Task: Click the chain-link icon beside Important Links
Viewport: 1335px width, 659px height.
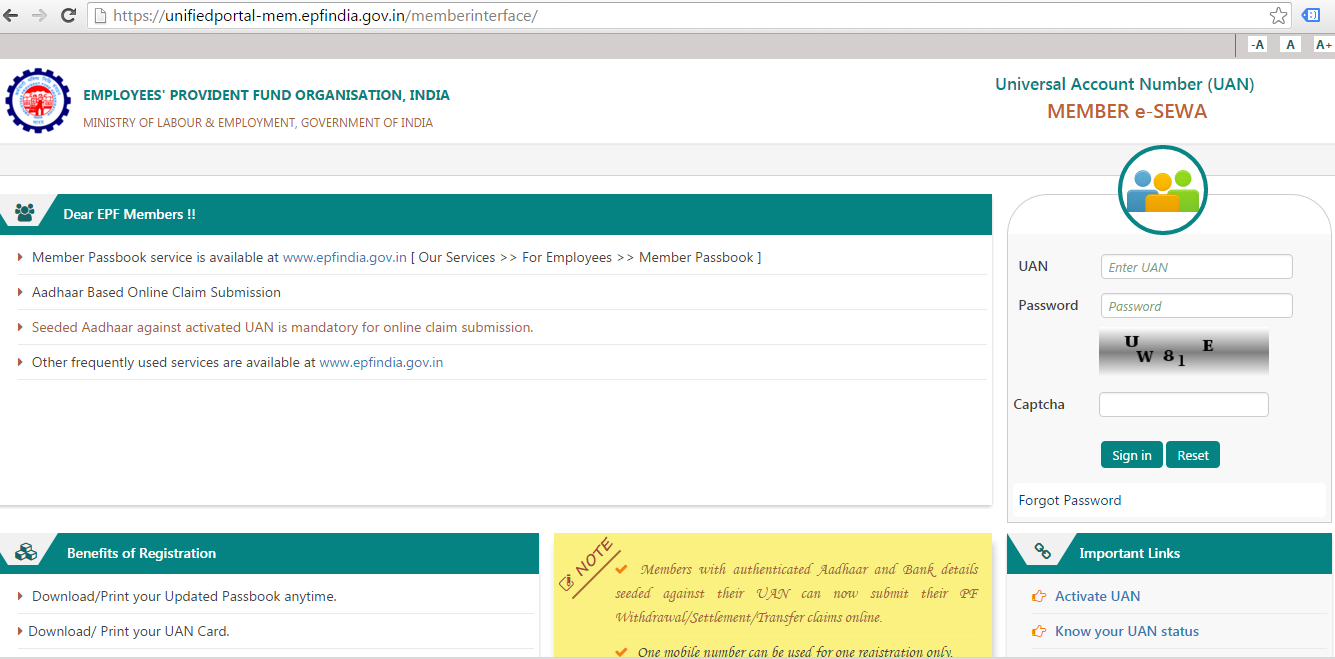Action: pos(1040,550)
